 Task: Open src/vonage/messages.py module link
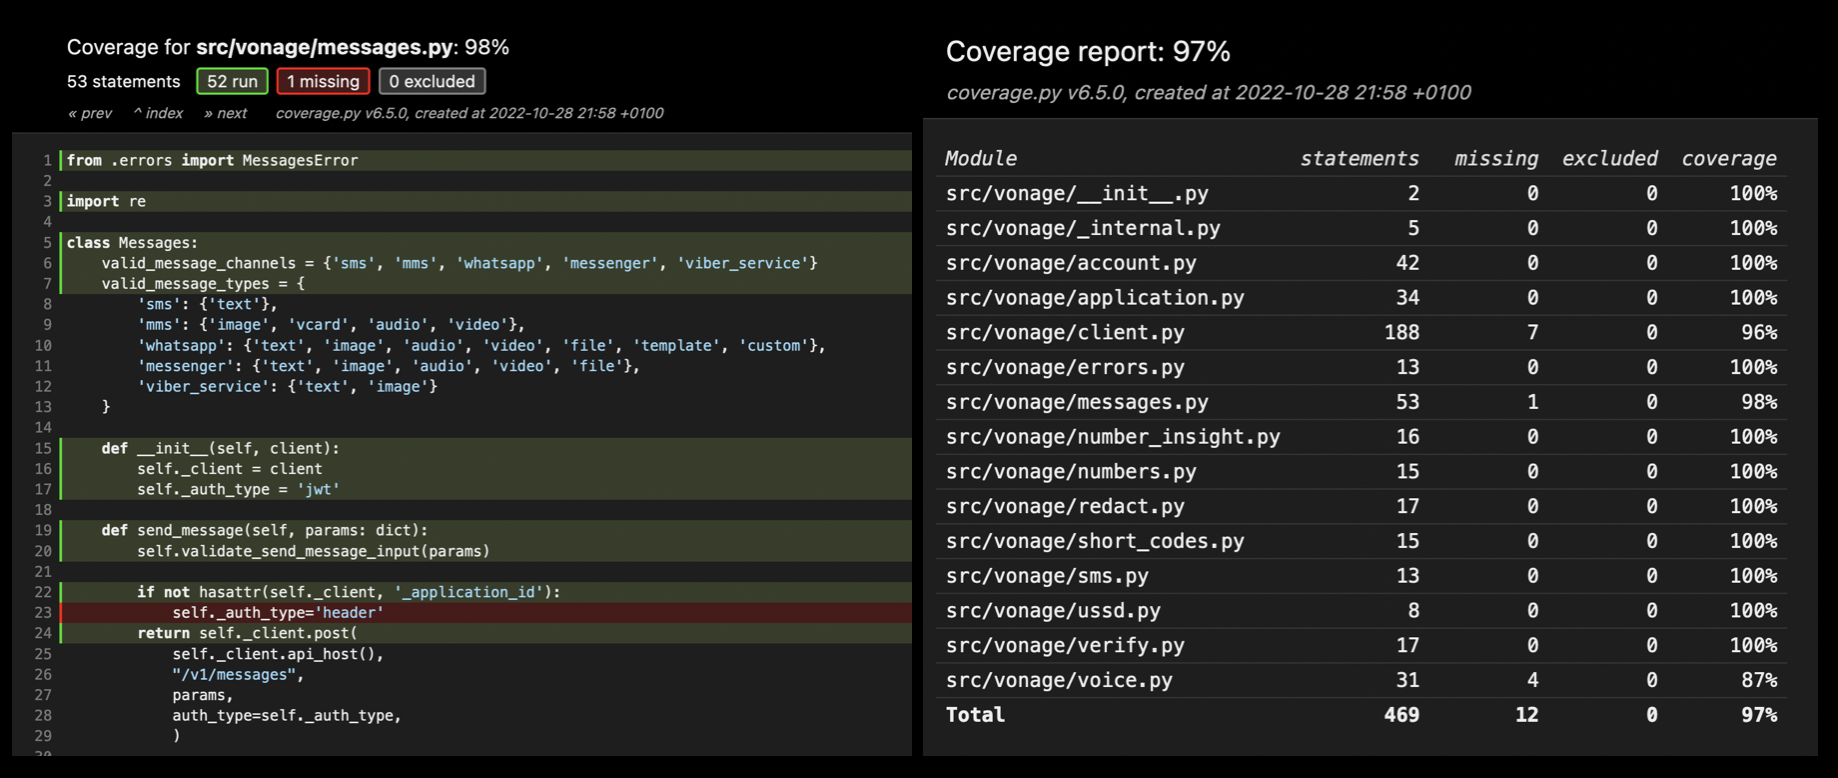(1077, 402)
